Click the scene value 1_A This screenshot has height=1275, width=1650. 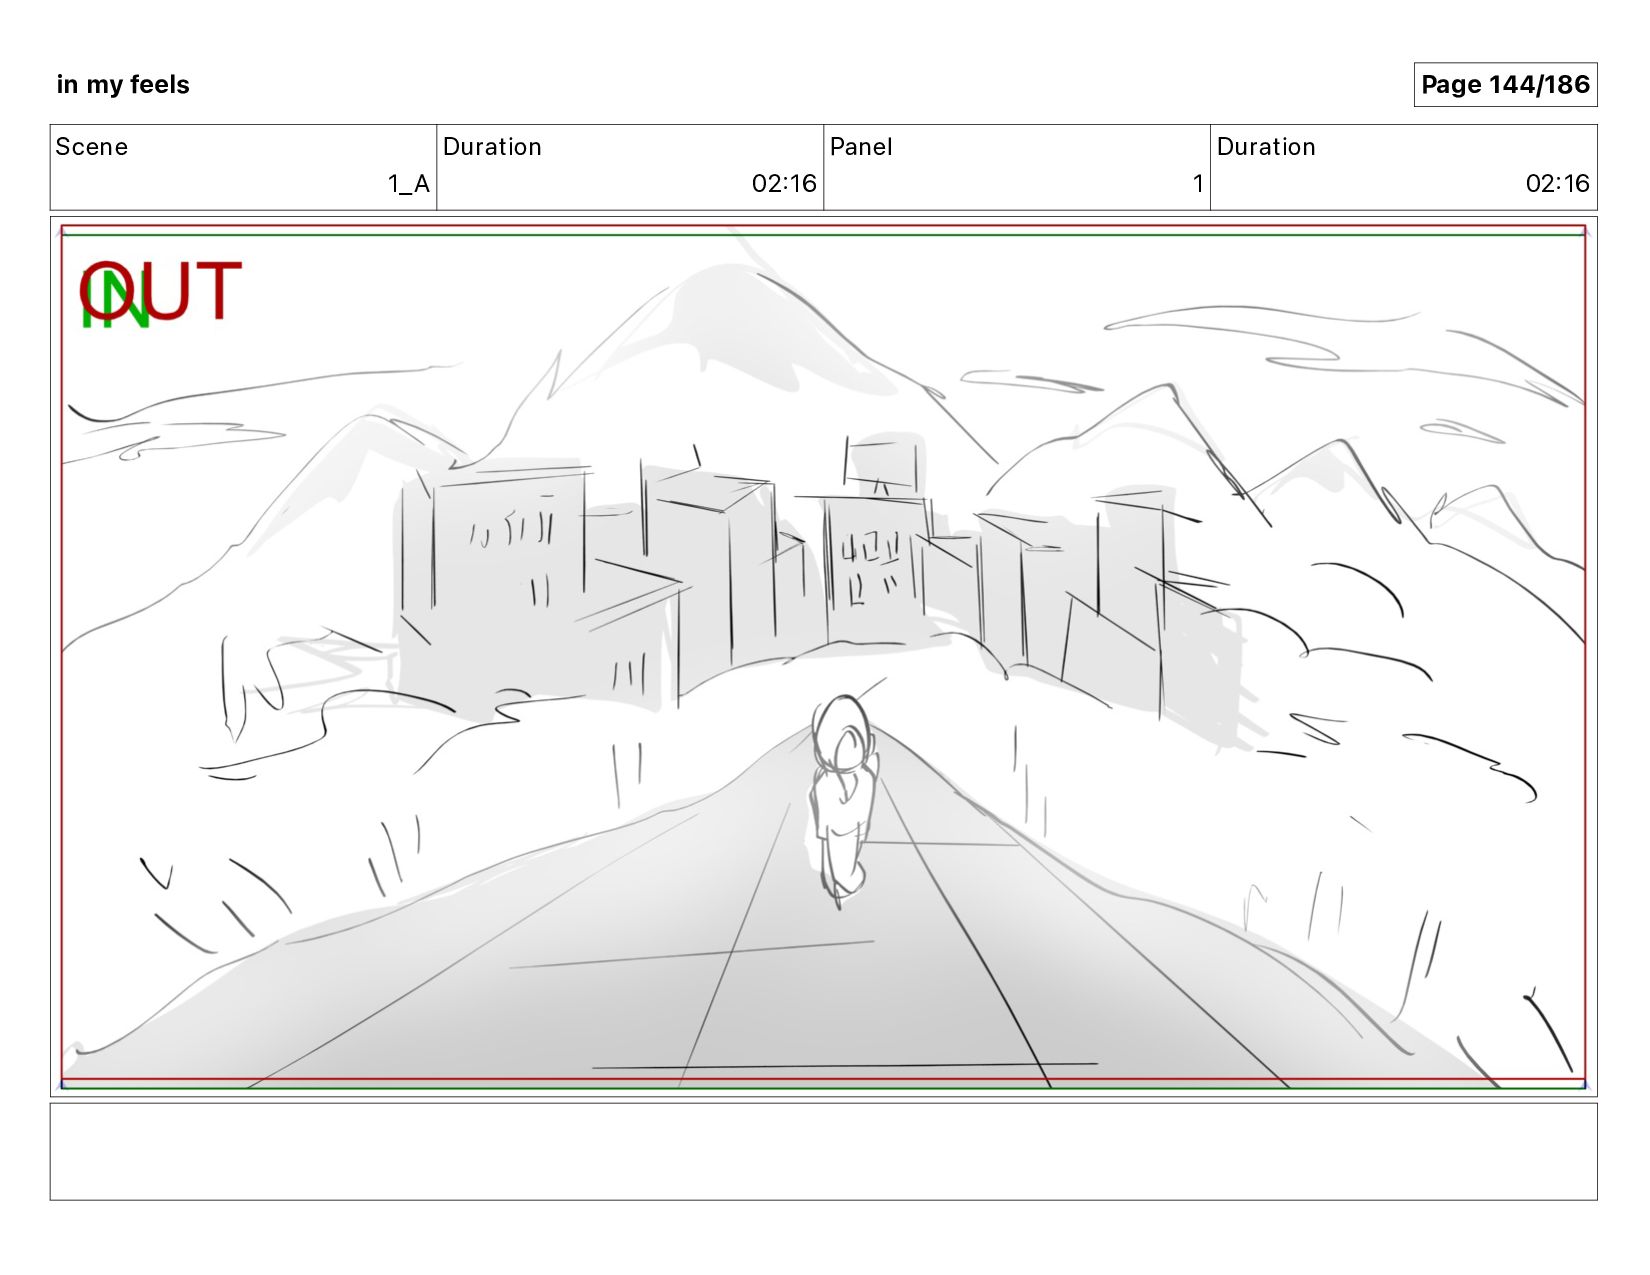click(x=408, y=184)
